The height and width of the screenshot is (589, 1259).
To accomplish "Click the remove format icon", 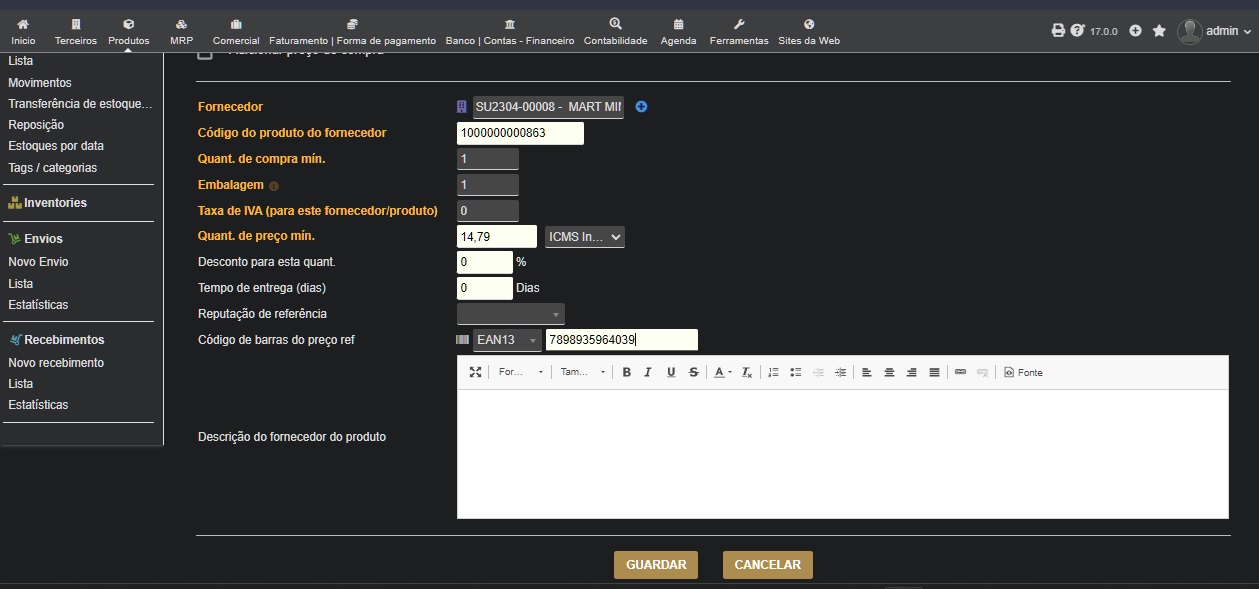I will click(746, 372).
